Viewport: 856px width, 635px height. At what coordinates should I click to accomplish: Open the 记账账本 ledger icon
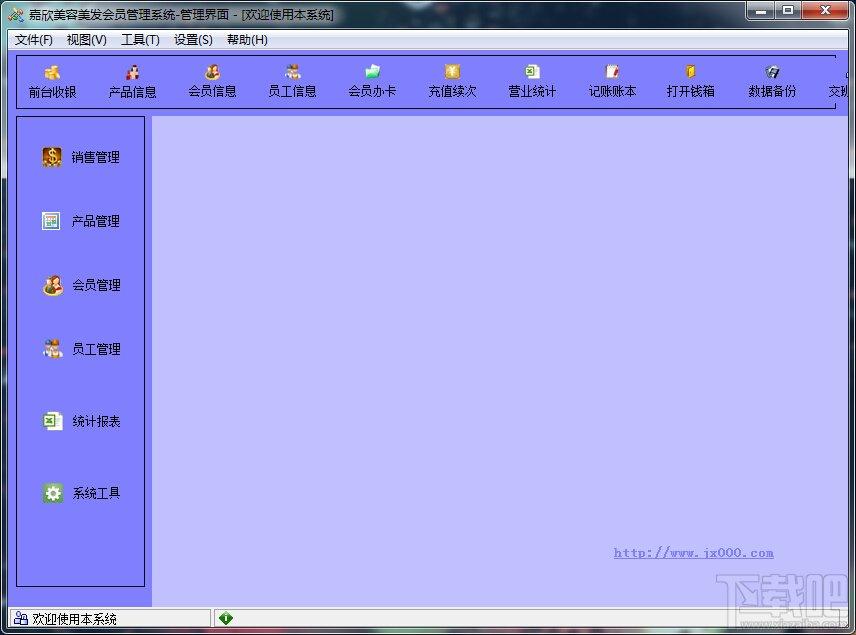point(613,82)
